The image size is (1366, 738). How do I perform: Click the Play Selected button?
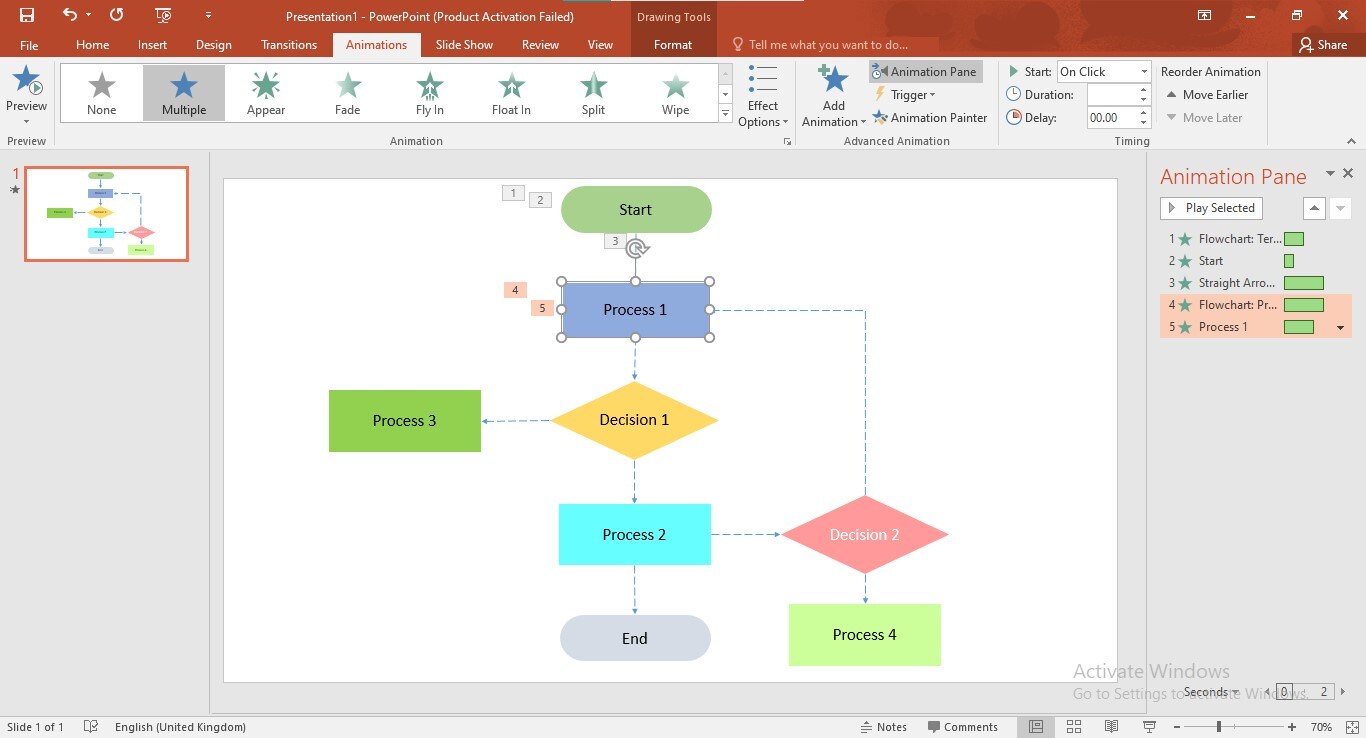(1210, 208)
